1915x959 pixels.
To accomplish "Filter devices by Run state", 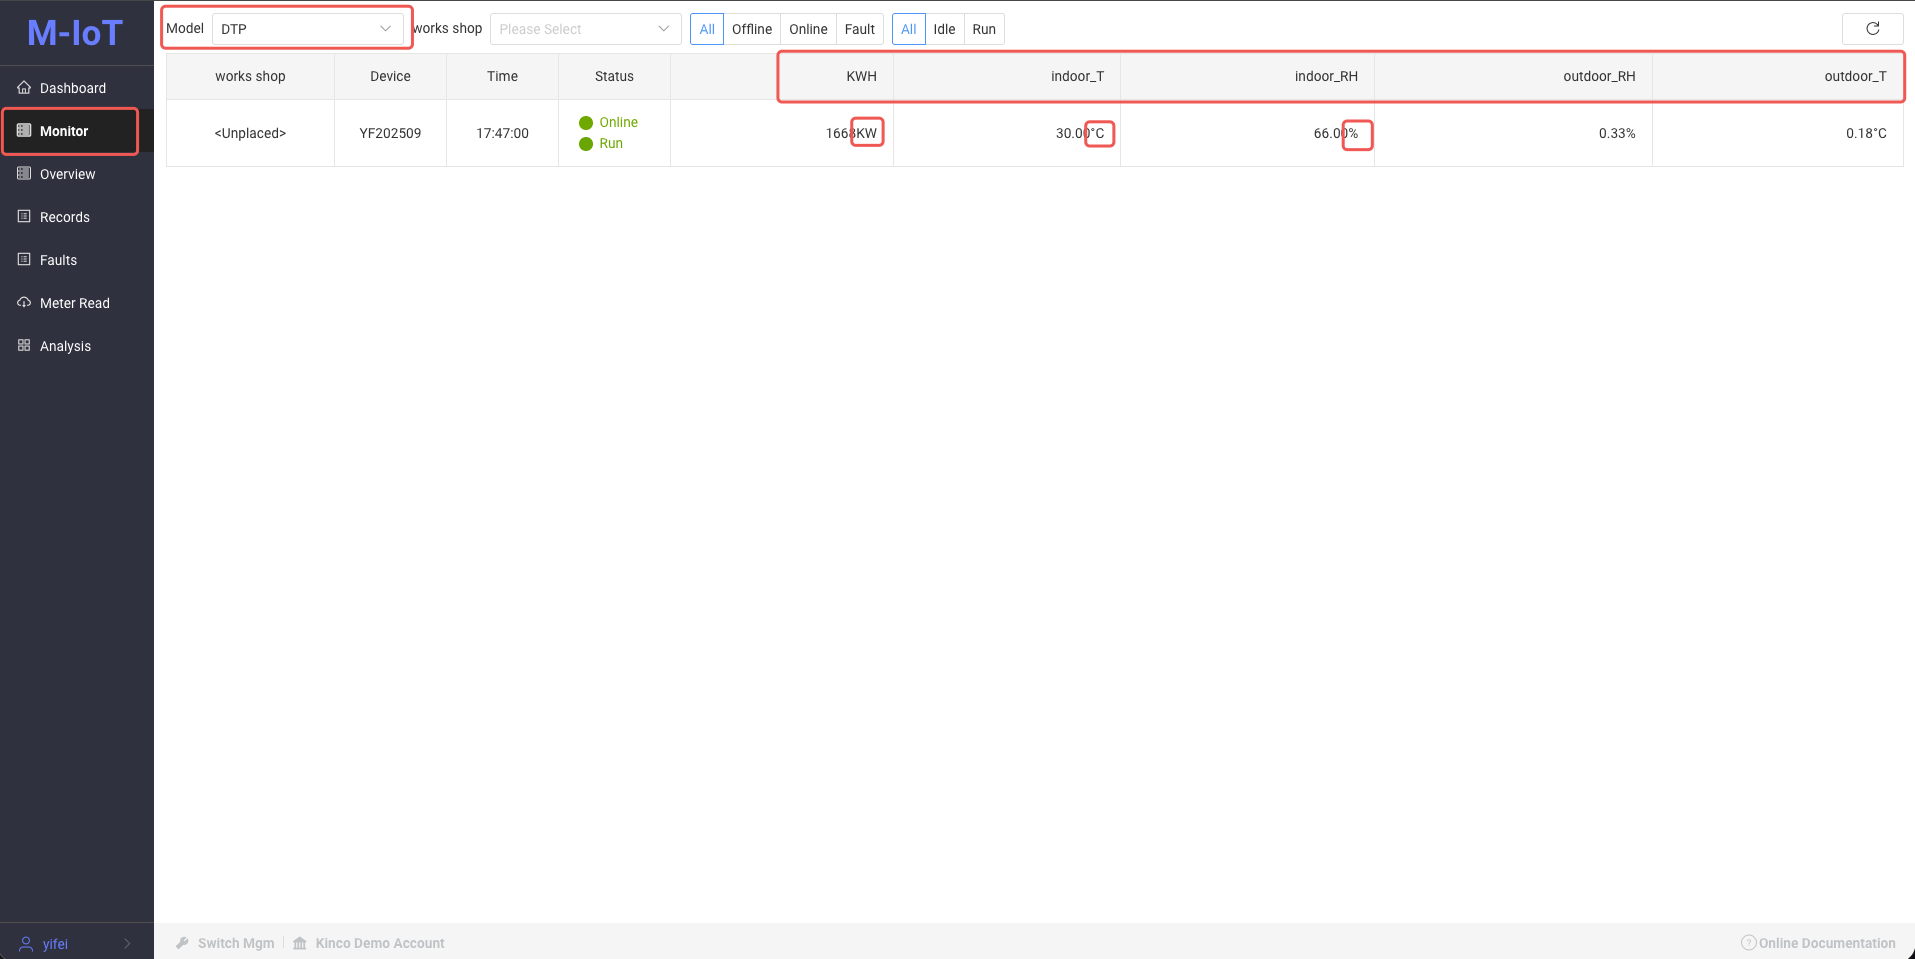I will coord(984,29).
